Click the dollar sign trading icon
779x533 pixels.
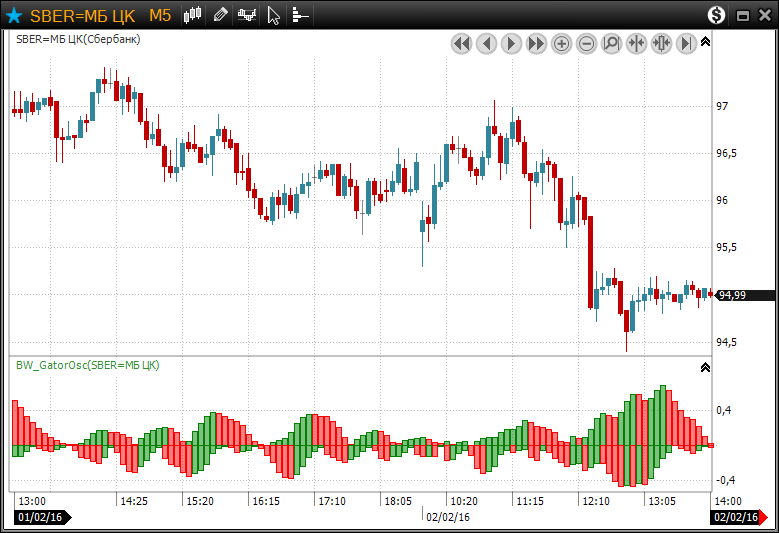(716, 15)
